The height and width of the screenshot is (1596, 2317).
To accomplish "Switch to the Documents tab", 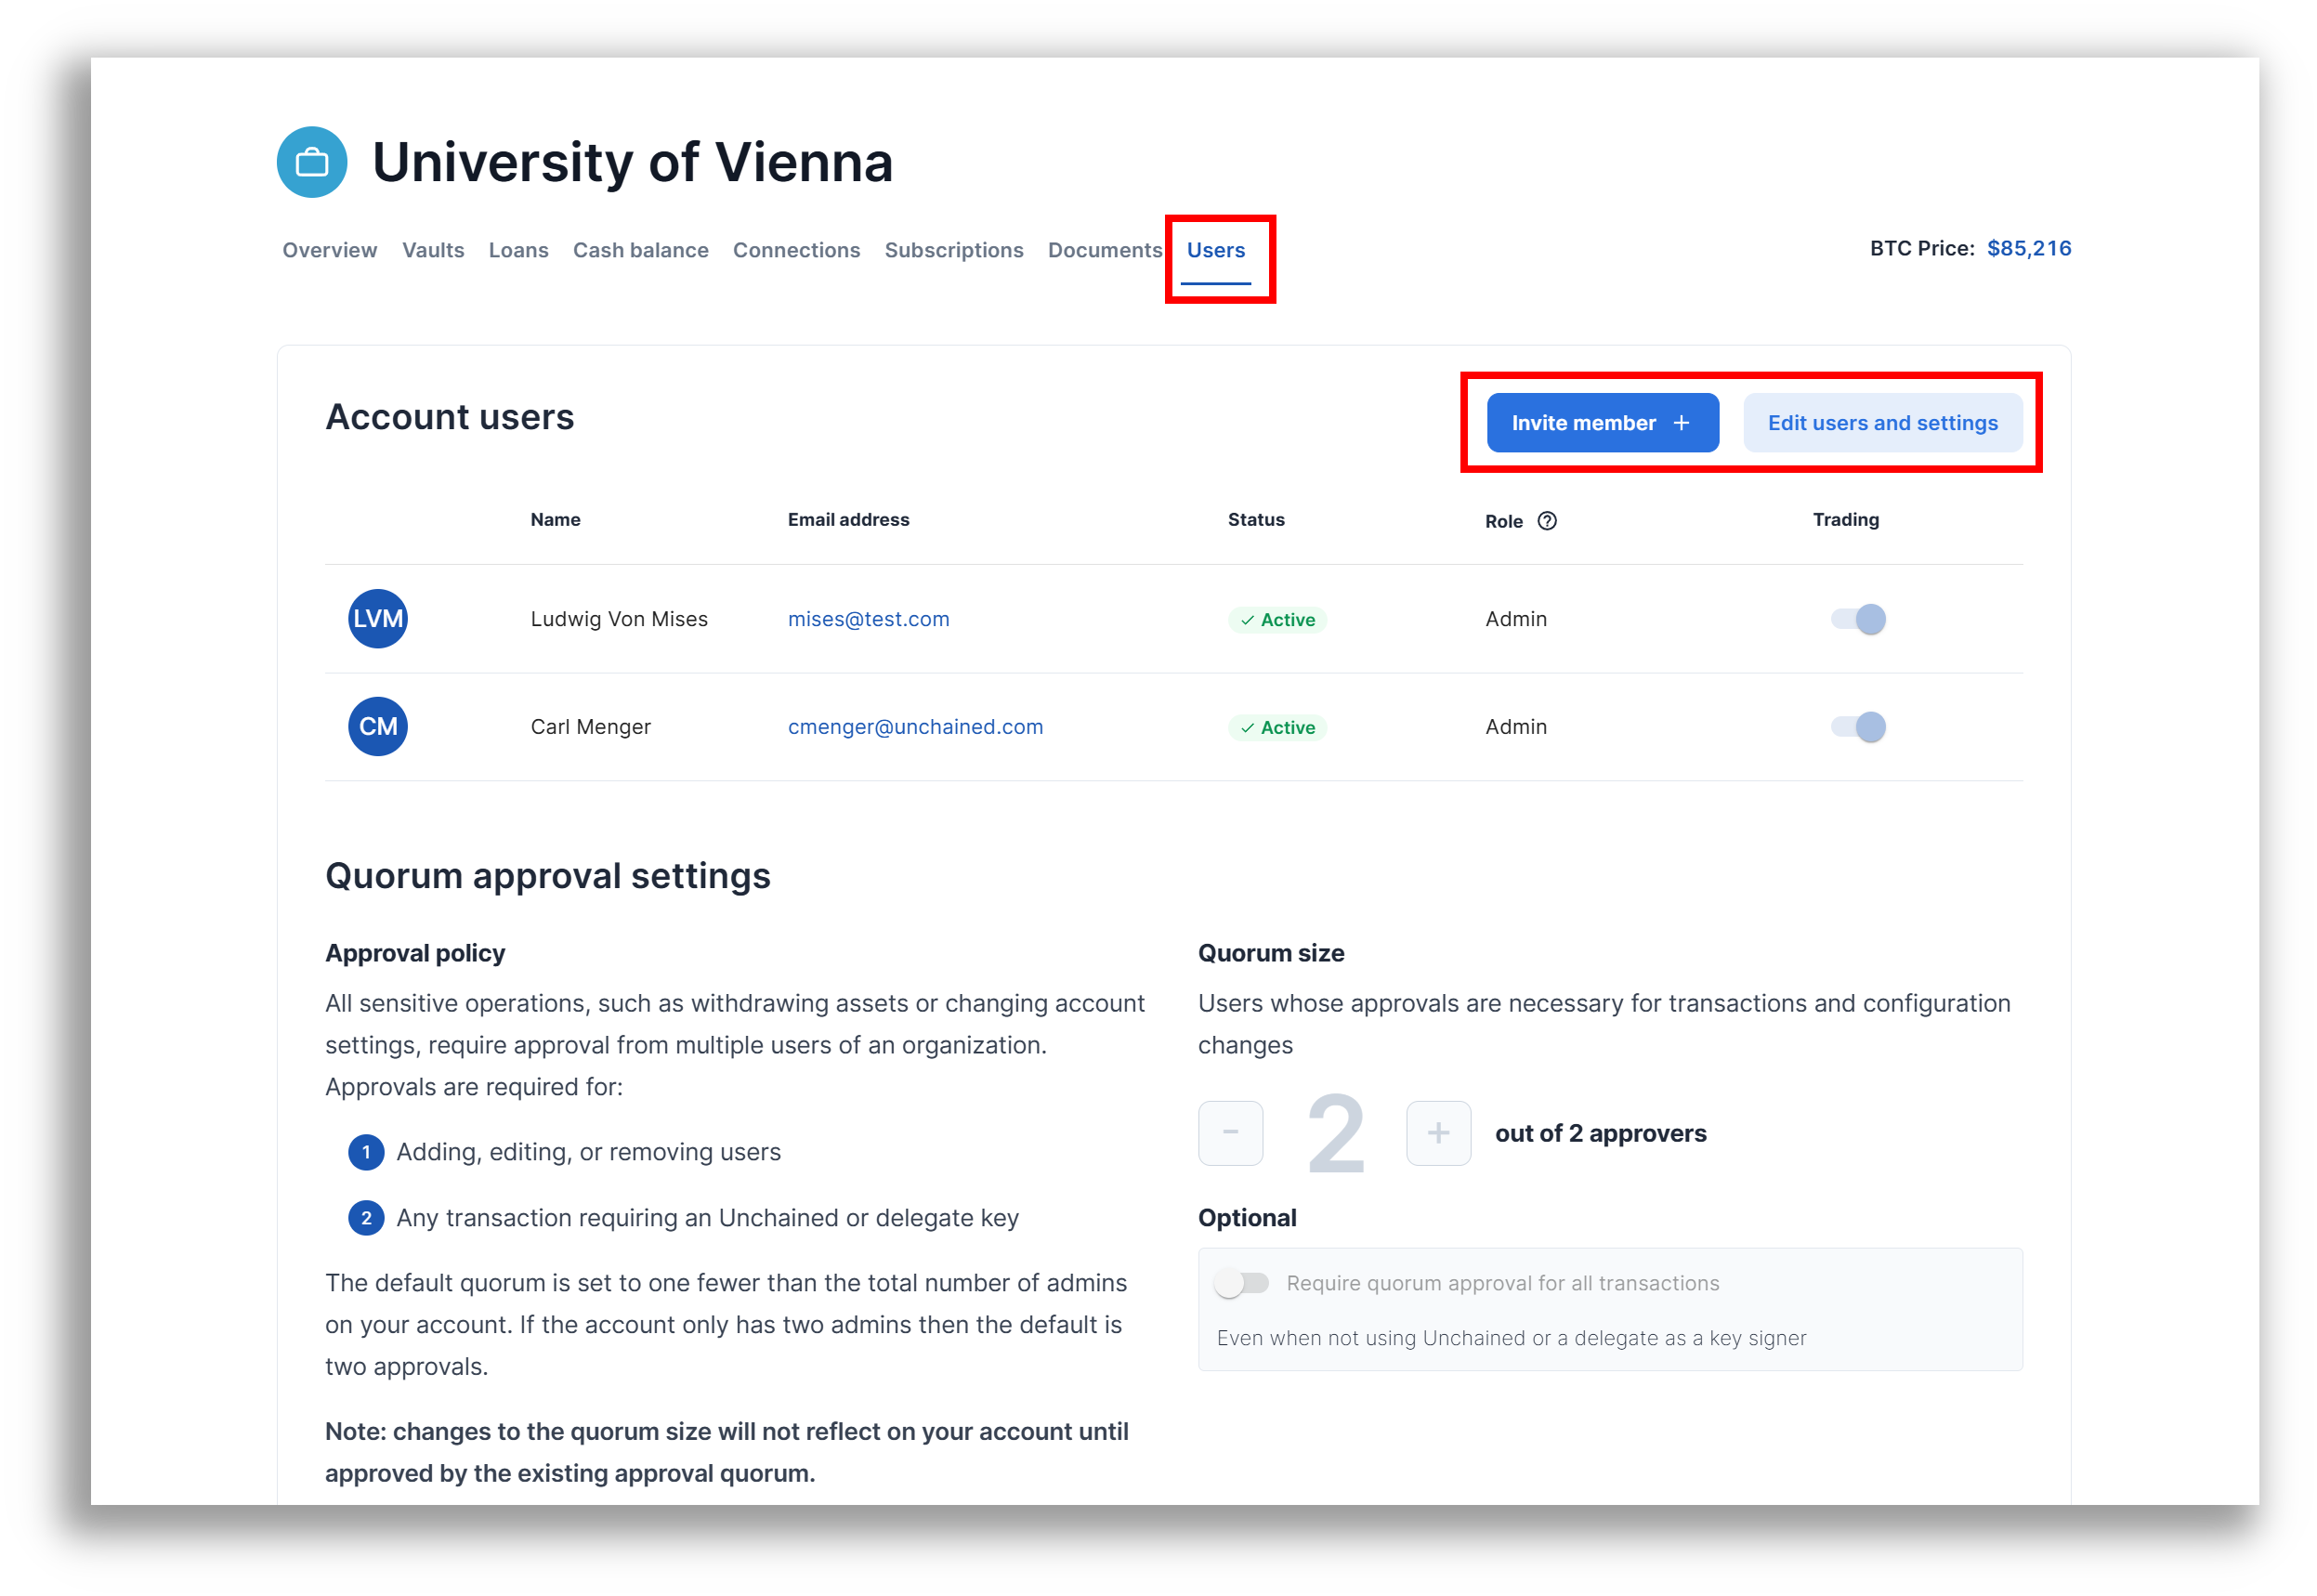I will [1104, 250].
